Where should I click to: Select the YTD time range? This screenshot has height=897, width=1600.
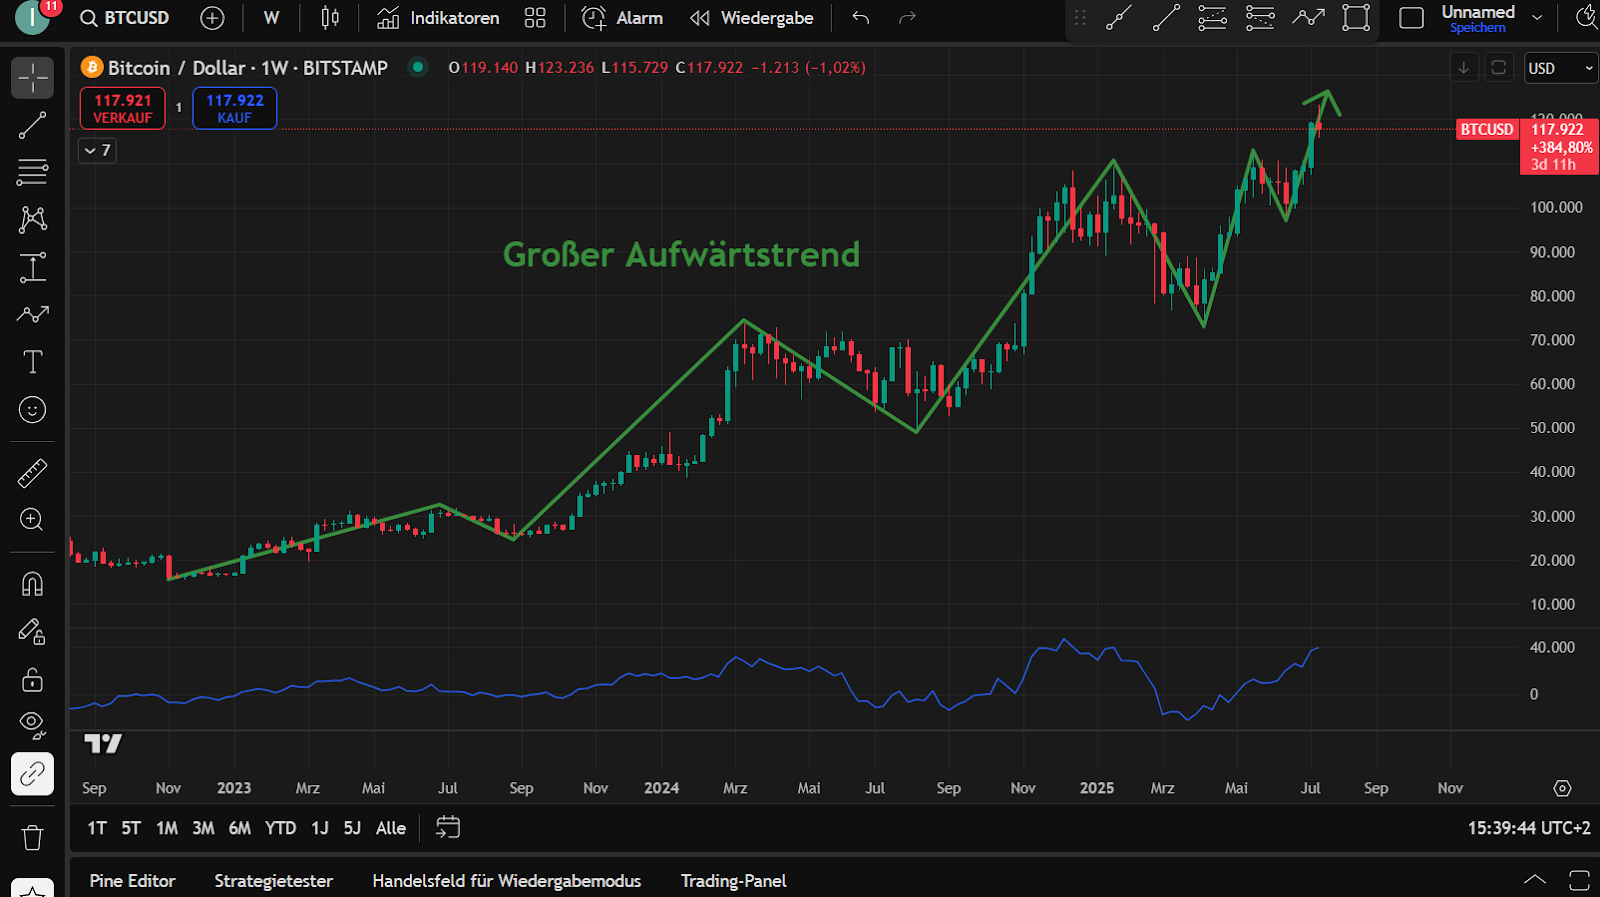(x=281, y=828)
